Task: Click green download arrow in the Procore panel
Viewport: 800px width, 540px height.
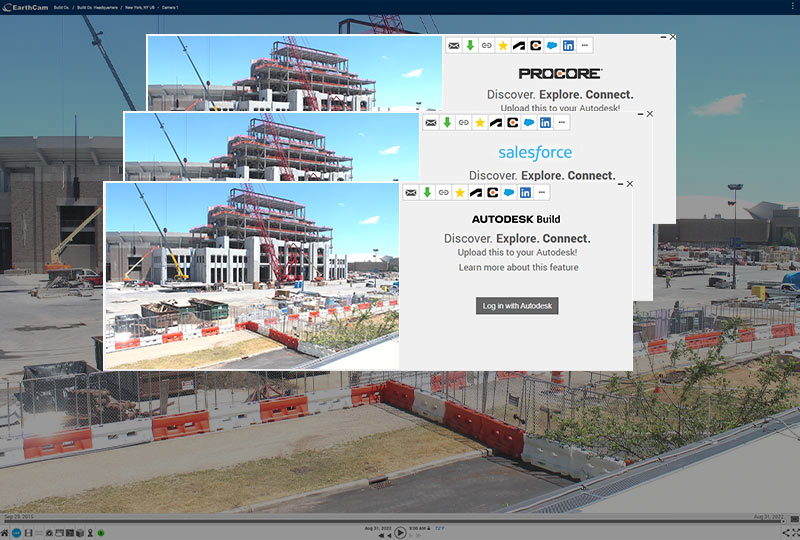Action: tap(470, 45)
